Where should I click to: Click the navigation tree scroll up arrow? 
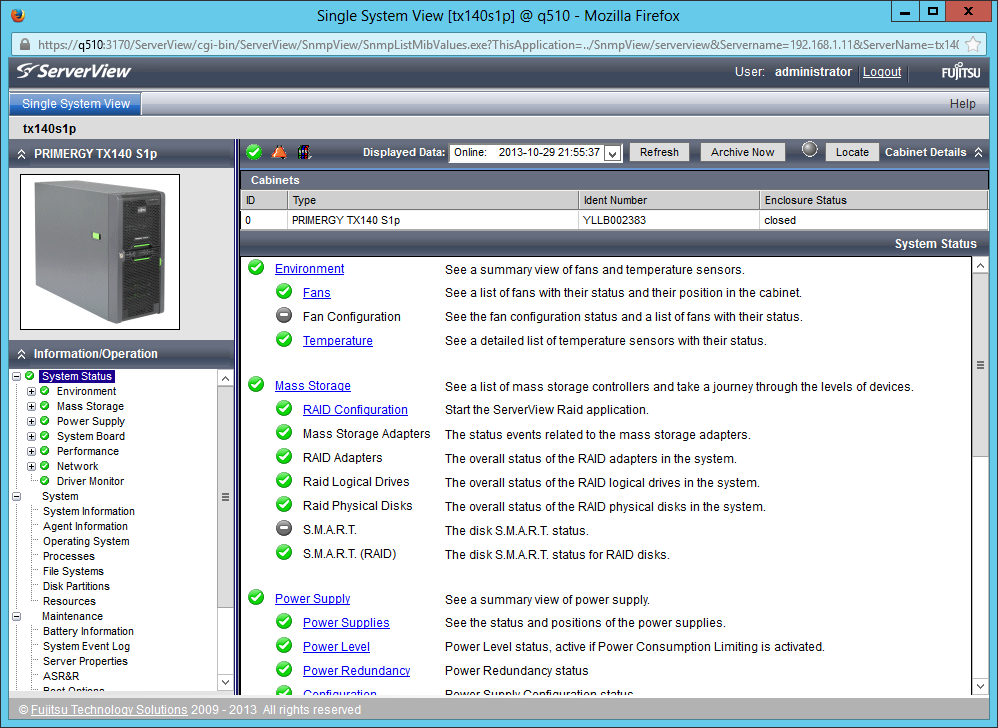(x=225, y=378)
